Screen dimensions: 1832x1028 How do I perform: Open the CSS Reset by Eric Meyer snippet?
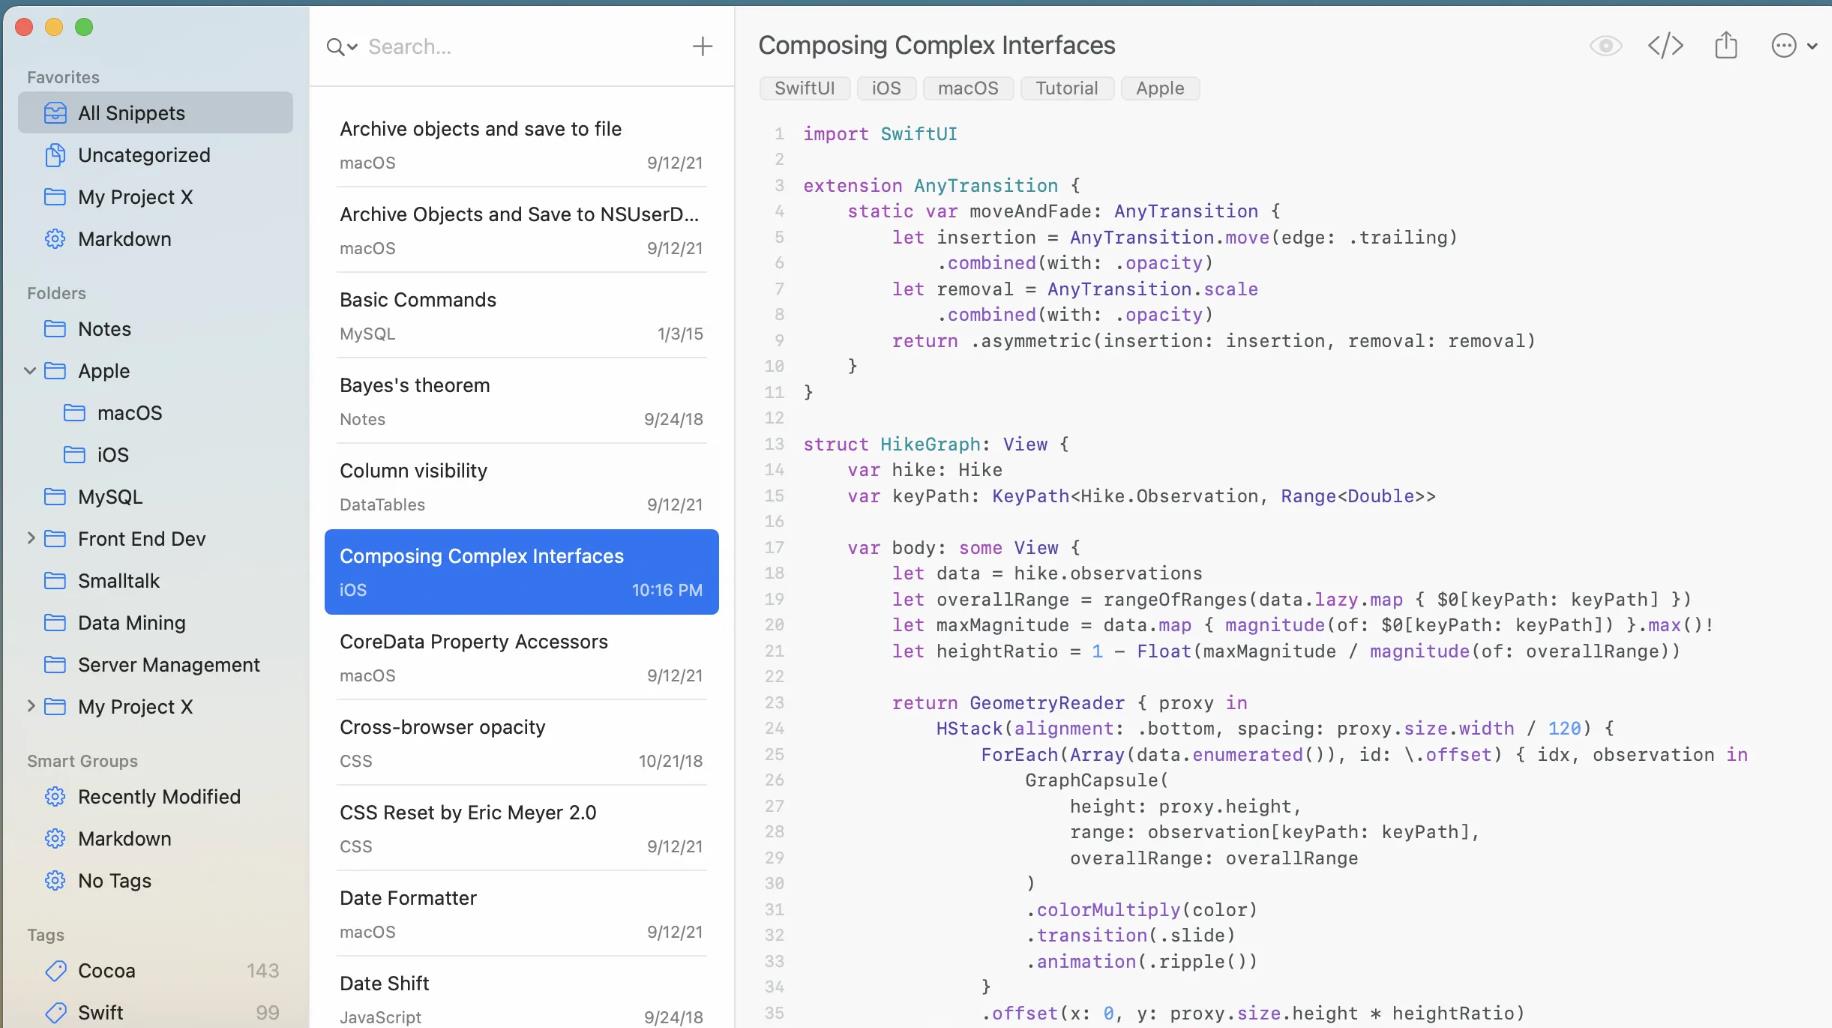pyautogui.click(x=520, y=828)
